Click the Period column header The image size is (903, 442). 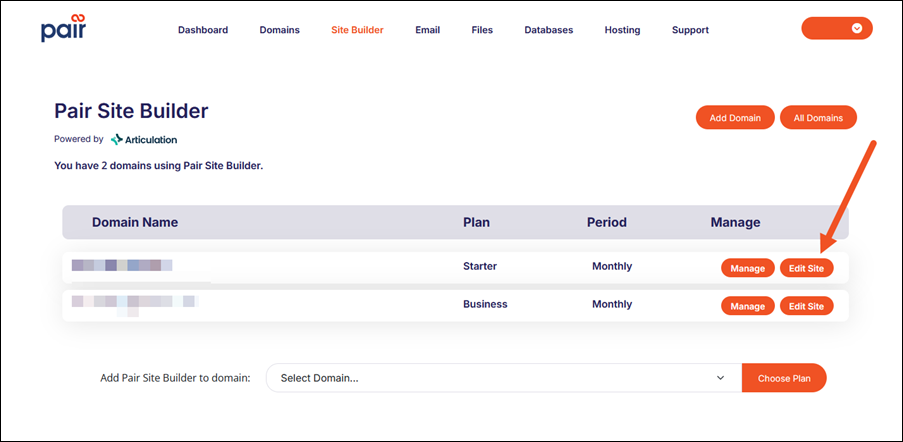coord(606,222)
